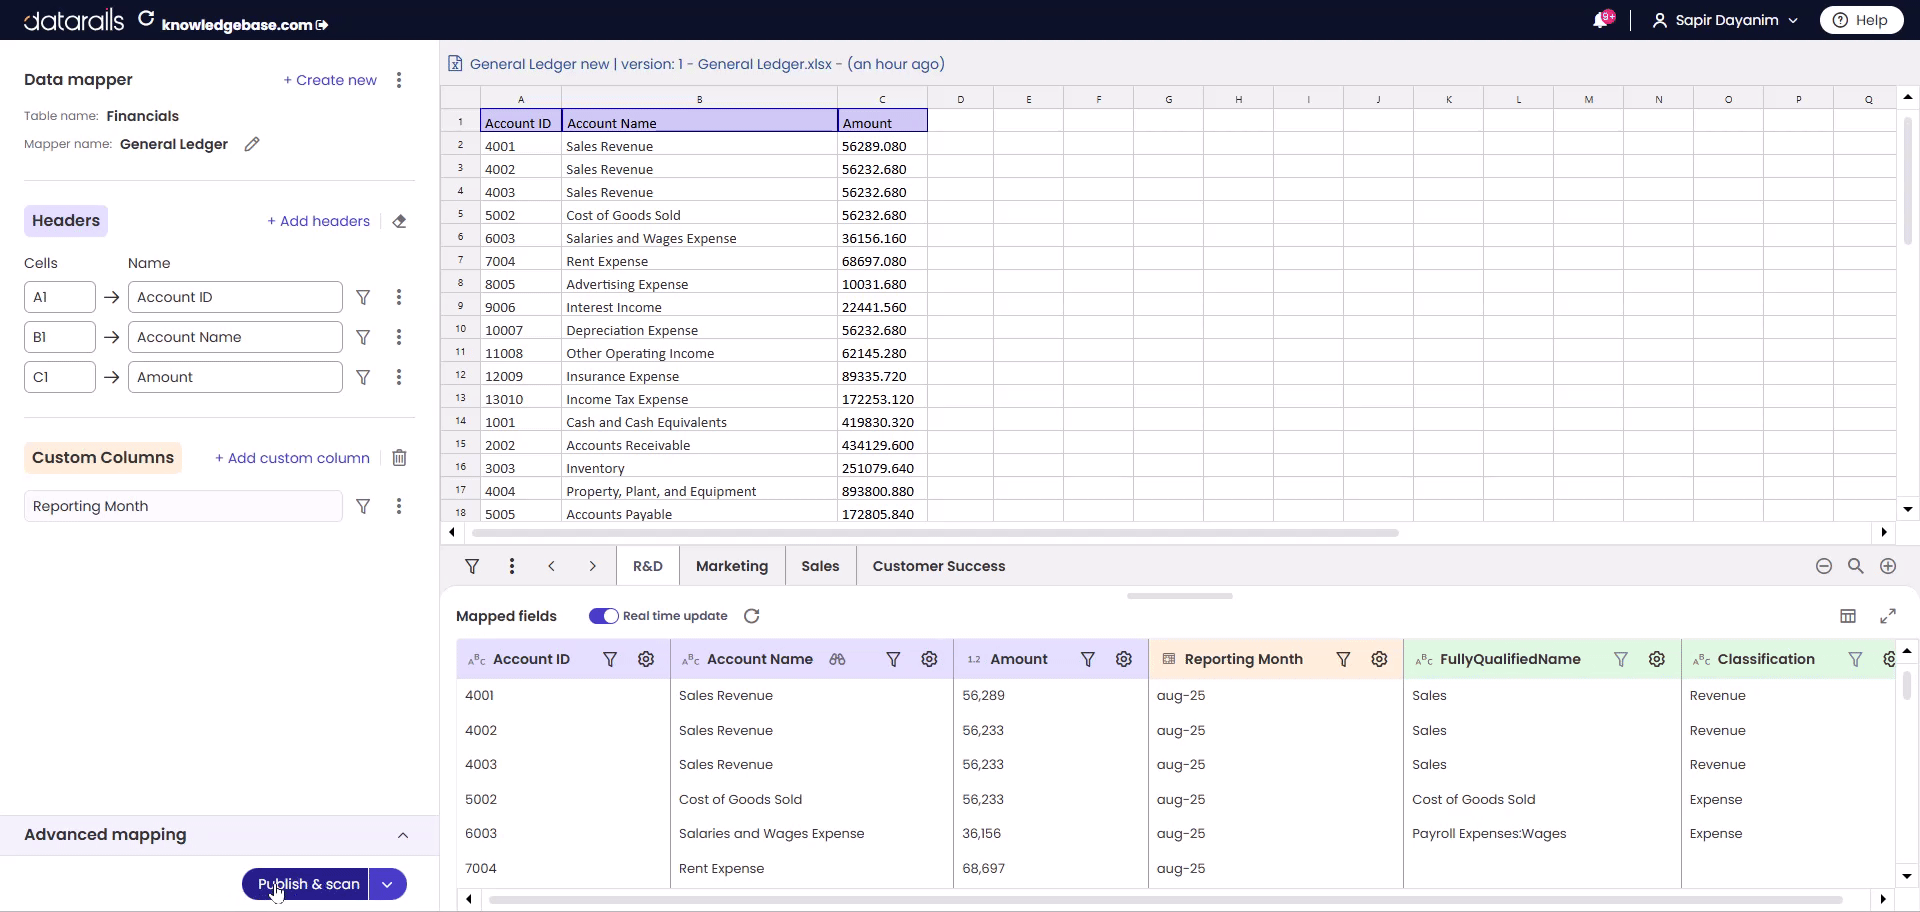Screen dimensions: 1920x912
Task: Refresh the mapped fields preview
Action: pos(751,616)
